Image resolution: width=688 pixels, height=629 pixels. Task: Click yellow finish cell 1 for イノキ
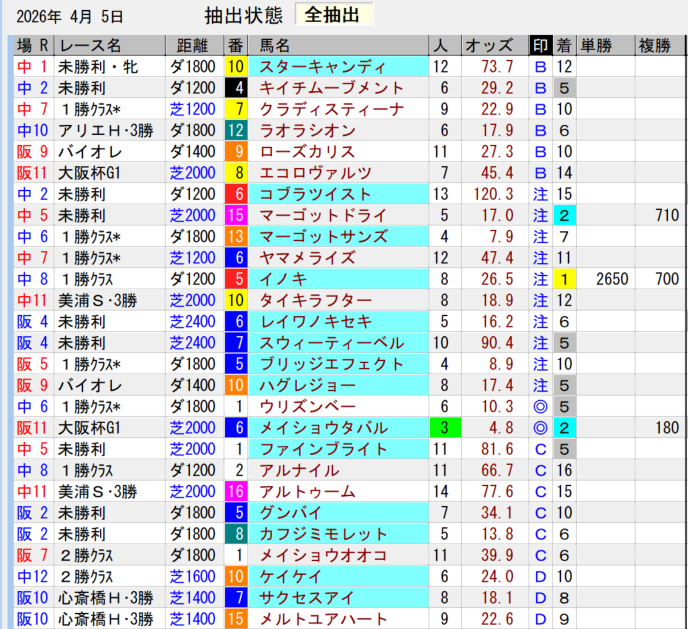pos(564,279)
